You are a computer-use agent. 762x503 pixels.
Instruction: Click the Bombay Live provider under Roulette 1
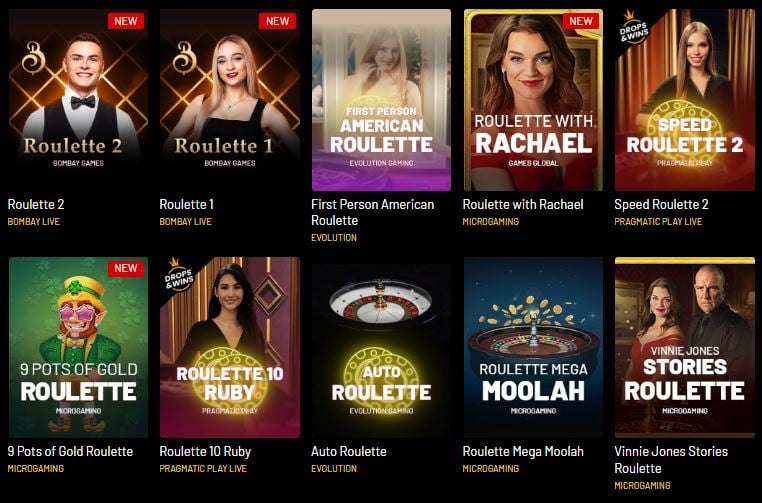click(186, 222)
